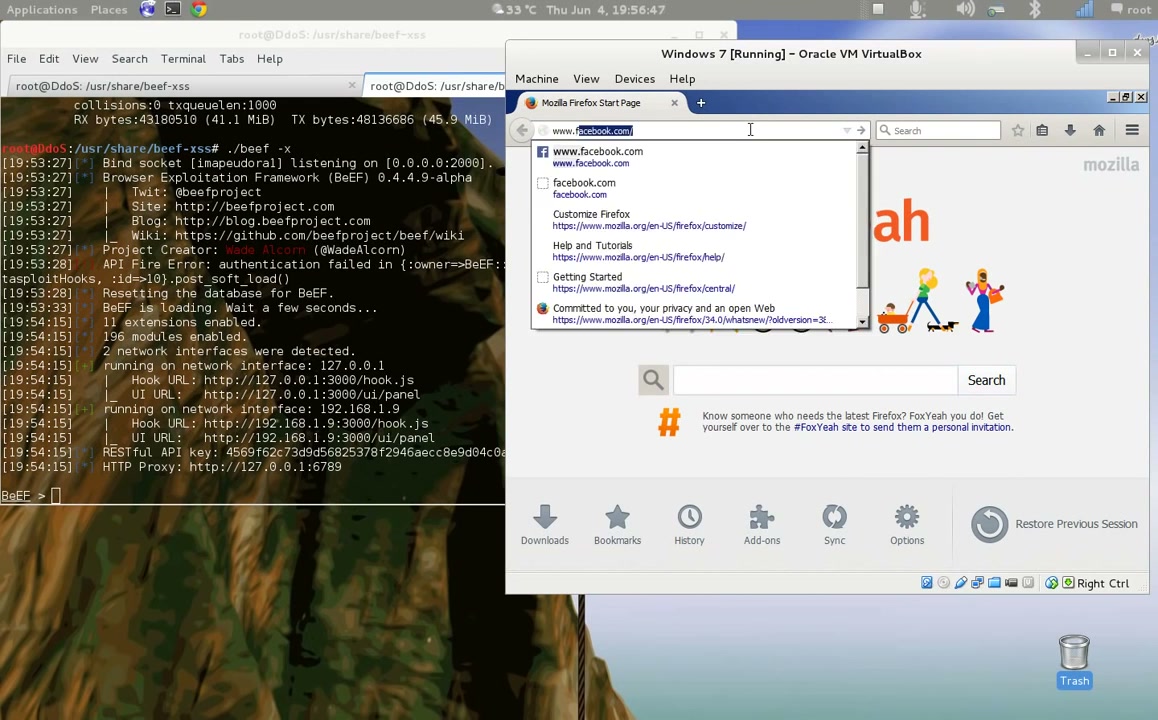Screen dimensions: 1158x720
Task: Open the VirtualBox View menu
Action: coord(586,79)
